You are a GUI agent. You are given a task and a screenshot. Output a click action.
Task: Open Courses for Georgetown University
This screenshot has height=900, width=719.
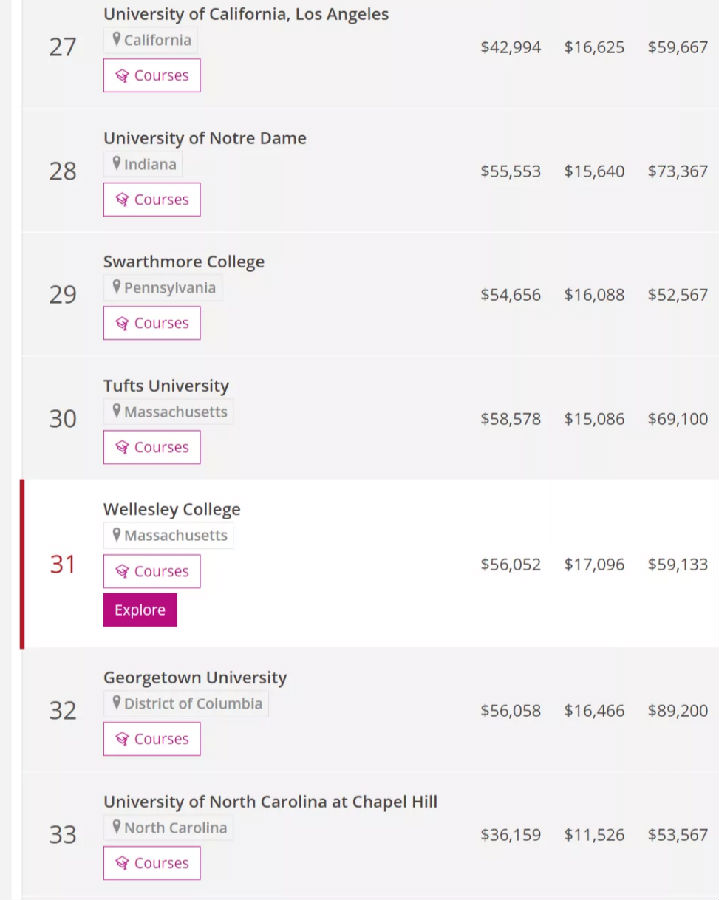pyautogui.click(x=152, y=740)
